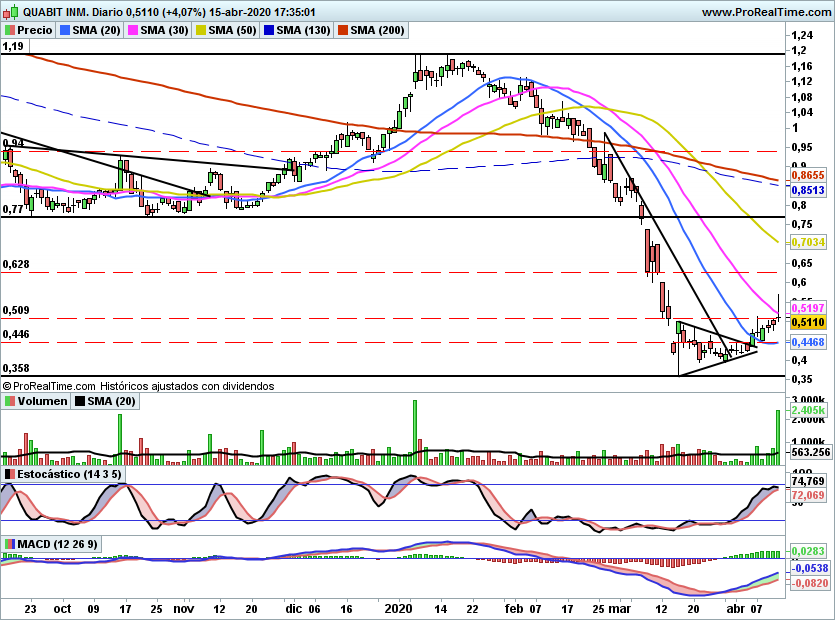Screen dimensions: 835x620
Task: Select the SMA (130) indicator label
Action: click(x=304, y=30)
